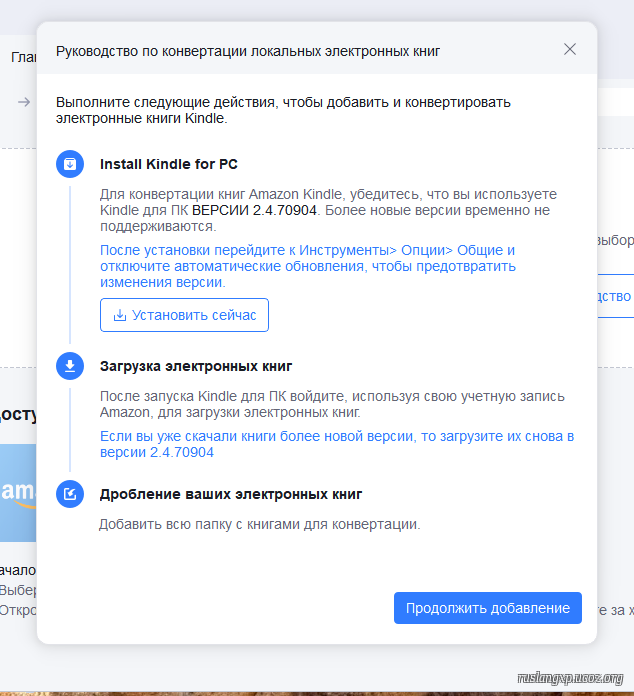Click the ebook splitting step icon
Image resolution: width=634 pixels, height=696 pixels.
pyautogui.click(x=70, y=494)
